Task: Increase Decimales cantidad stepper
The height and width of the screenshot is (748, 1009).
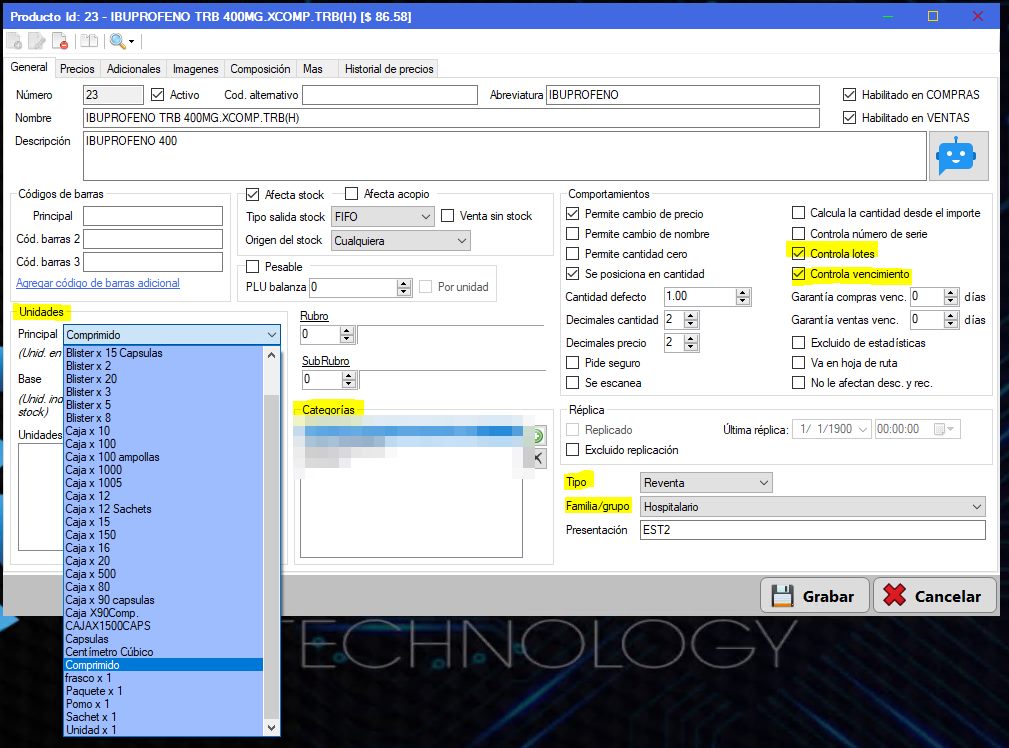Action: 691,315
